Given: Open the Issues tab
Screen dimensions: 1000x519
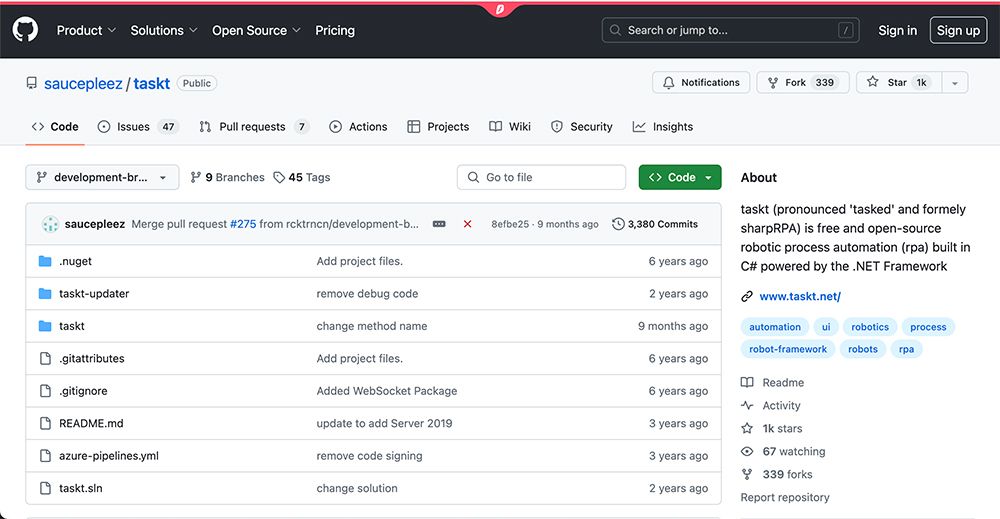Looking at the screenshot, I should 137,126.
